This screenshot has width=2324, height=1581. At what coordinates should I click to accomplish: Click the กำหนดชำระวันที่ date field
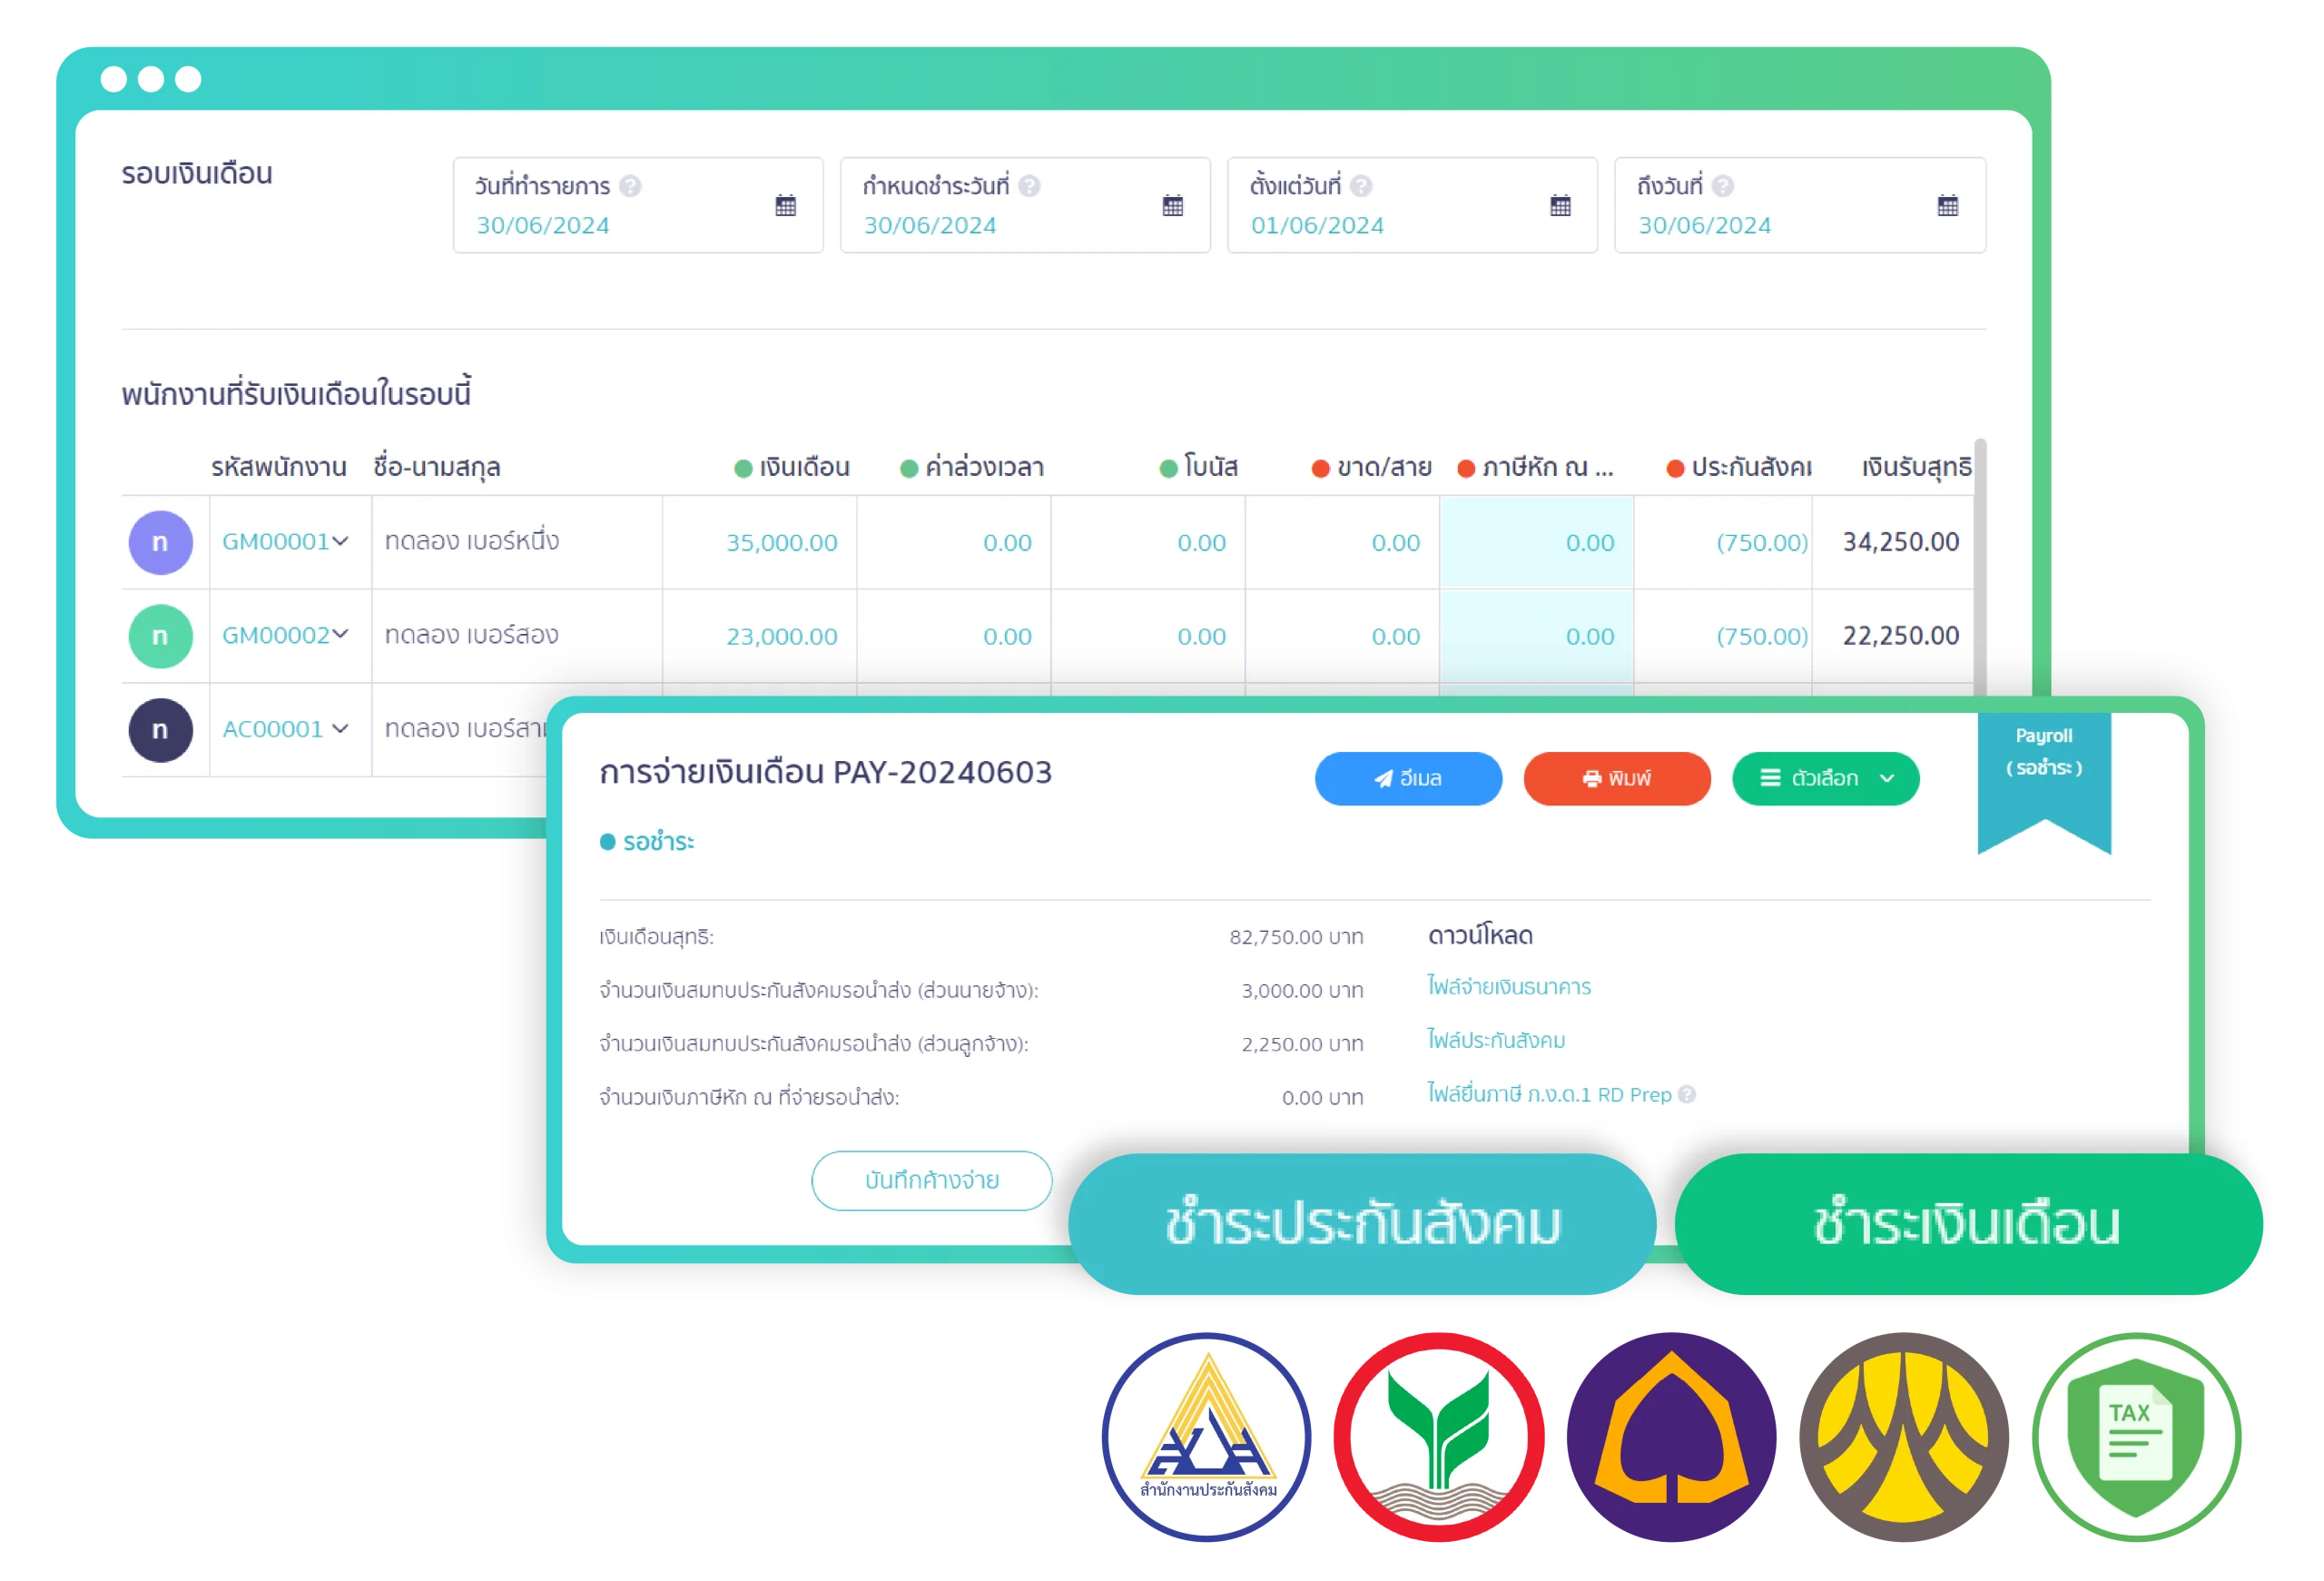click(1025, 205)
